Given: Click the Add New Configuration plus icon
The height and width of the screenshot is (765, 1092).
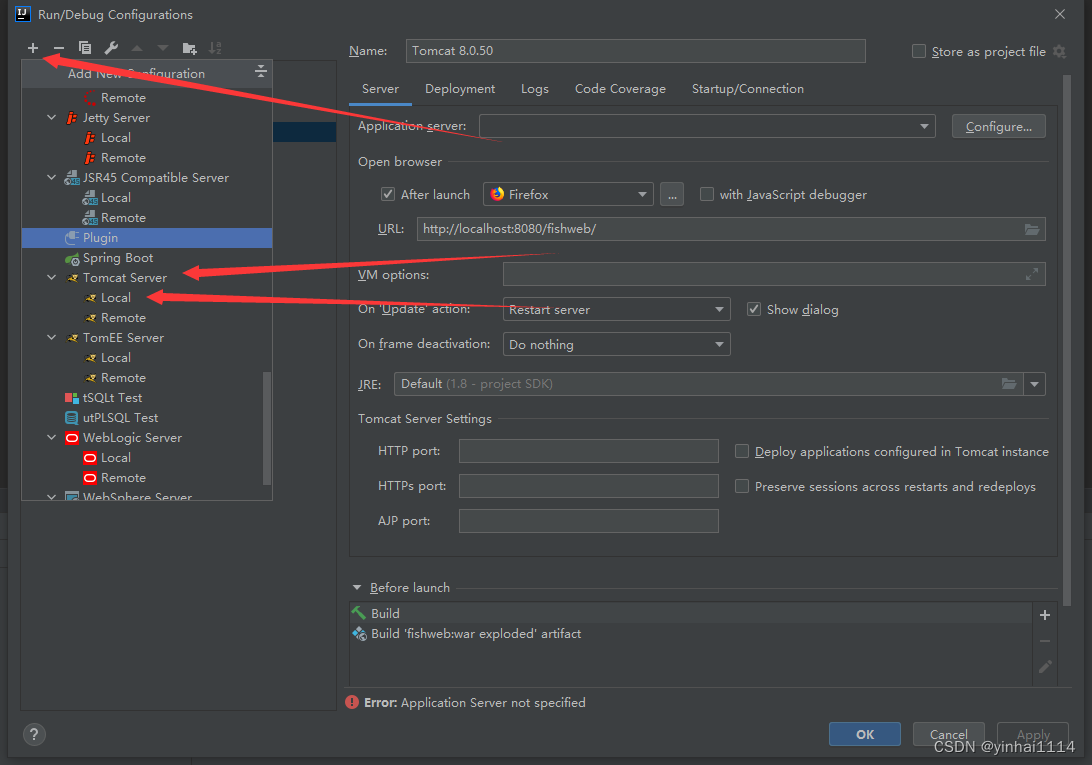Looking at the screenshot, I should point(33,48).
